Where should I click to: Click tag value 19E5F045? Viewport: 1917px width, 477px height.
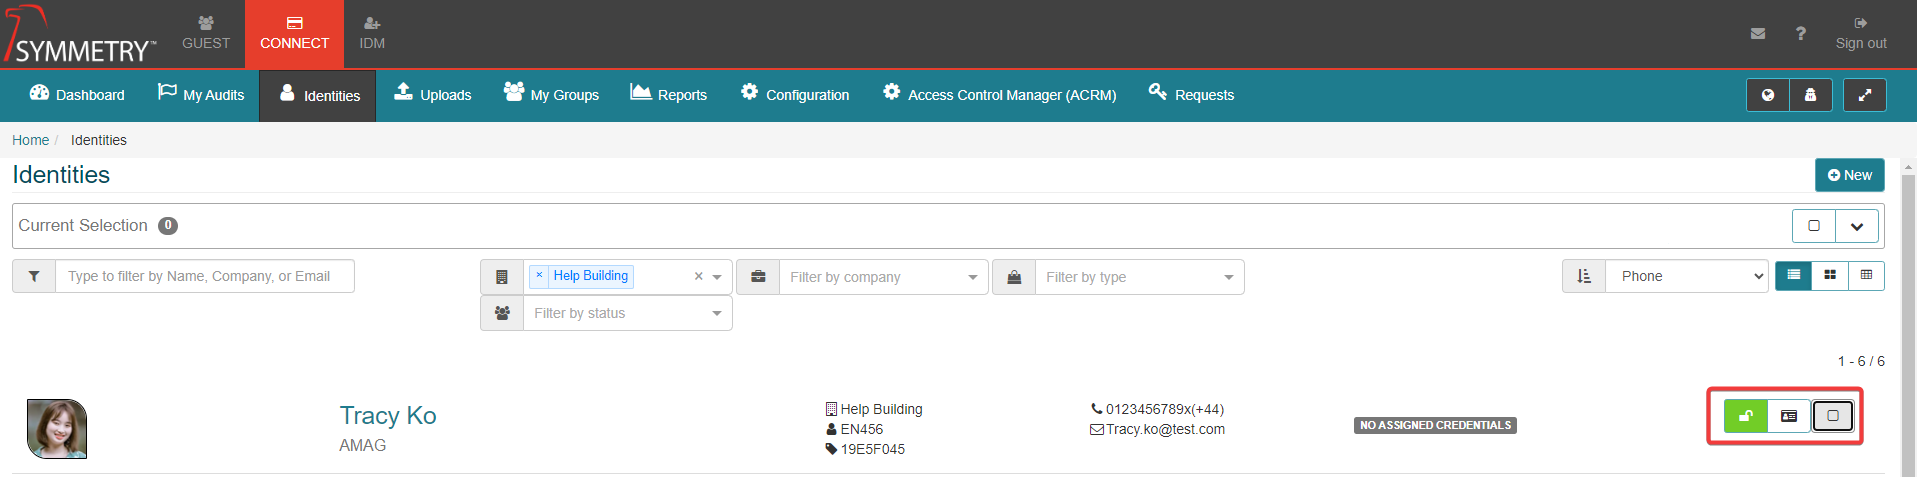coord(872,449)
